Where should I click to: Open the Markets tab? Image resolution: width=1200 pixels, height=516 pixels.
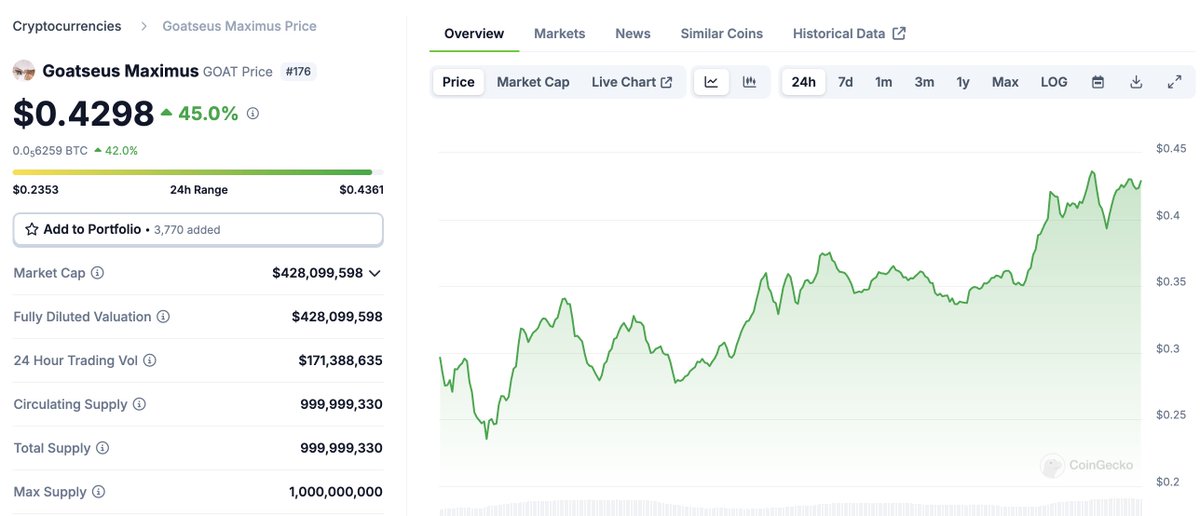[x=560, y=34]
